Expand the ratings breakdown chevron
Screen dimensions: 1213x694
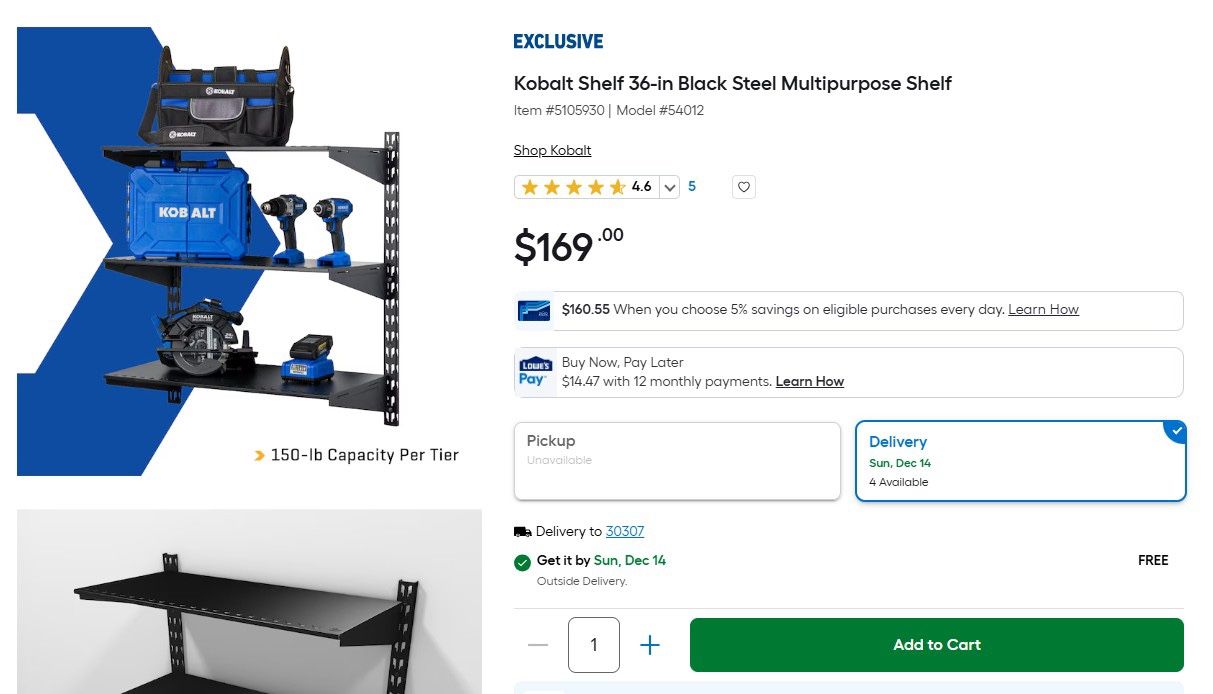[669, 186]
